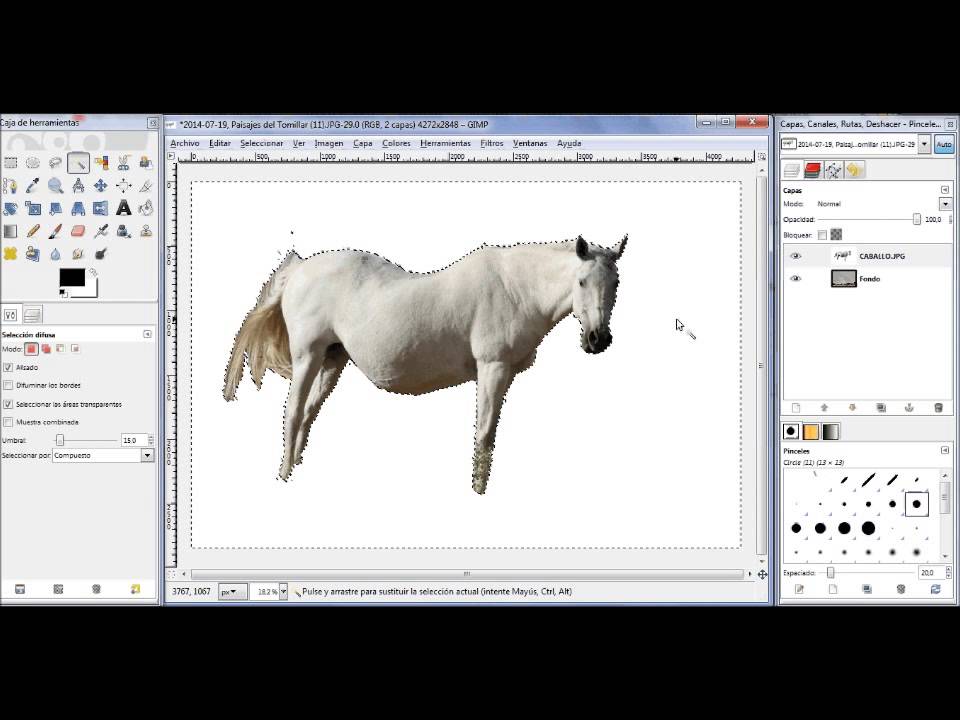Open the Archivo menu

(185, 143)
